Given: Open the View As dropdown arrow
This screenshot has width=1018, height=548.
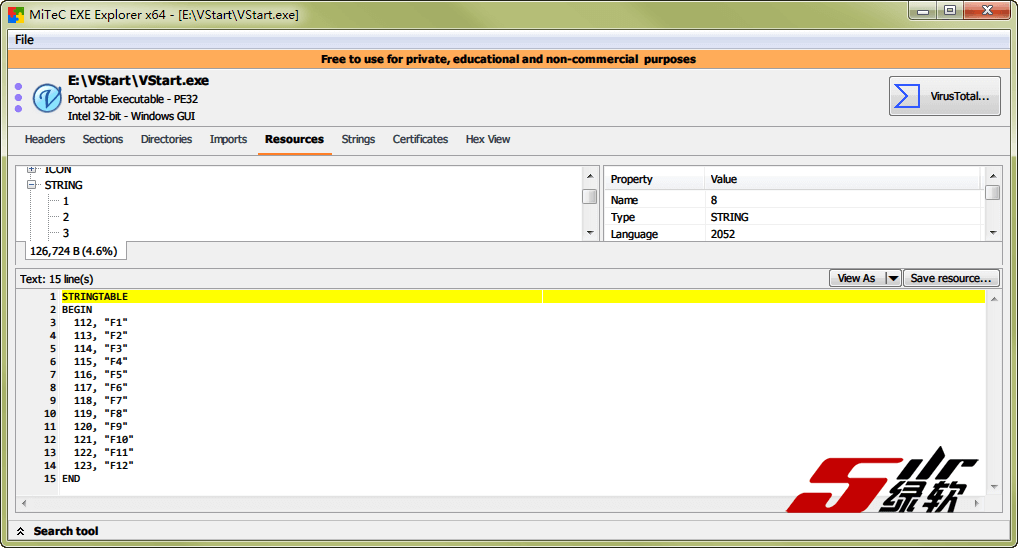Looking at the screenshot, I should 893,278.
